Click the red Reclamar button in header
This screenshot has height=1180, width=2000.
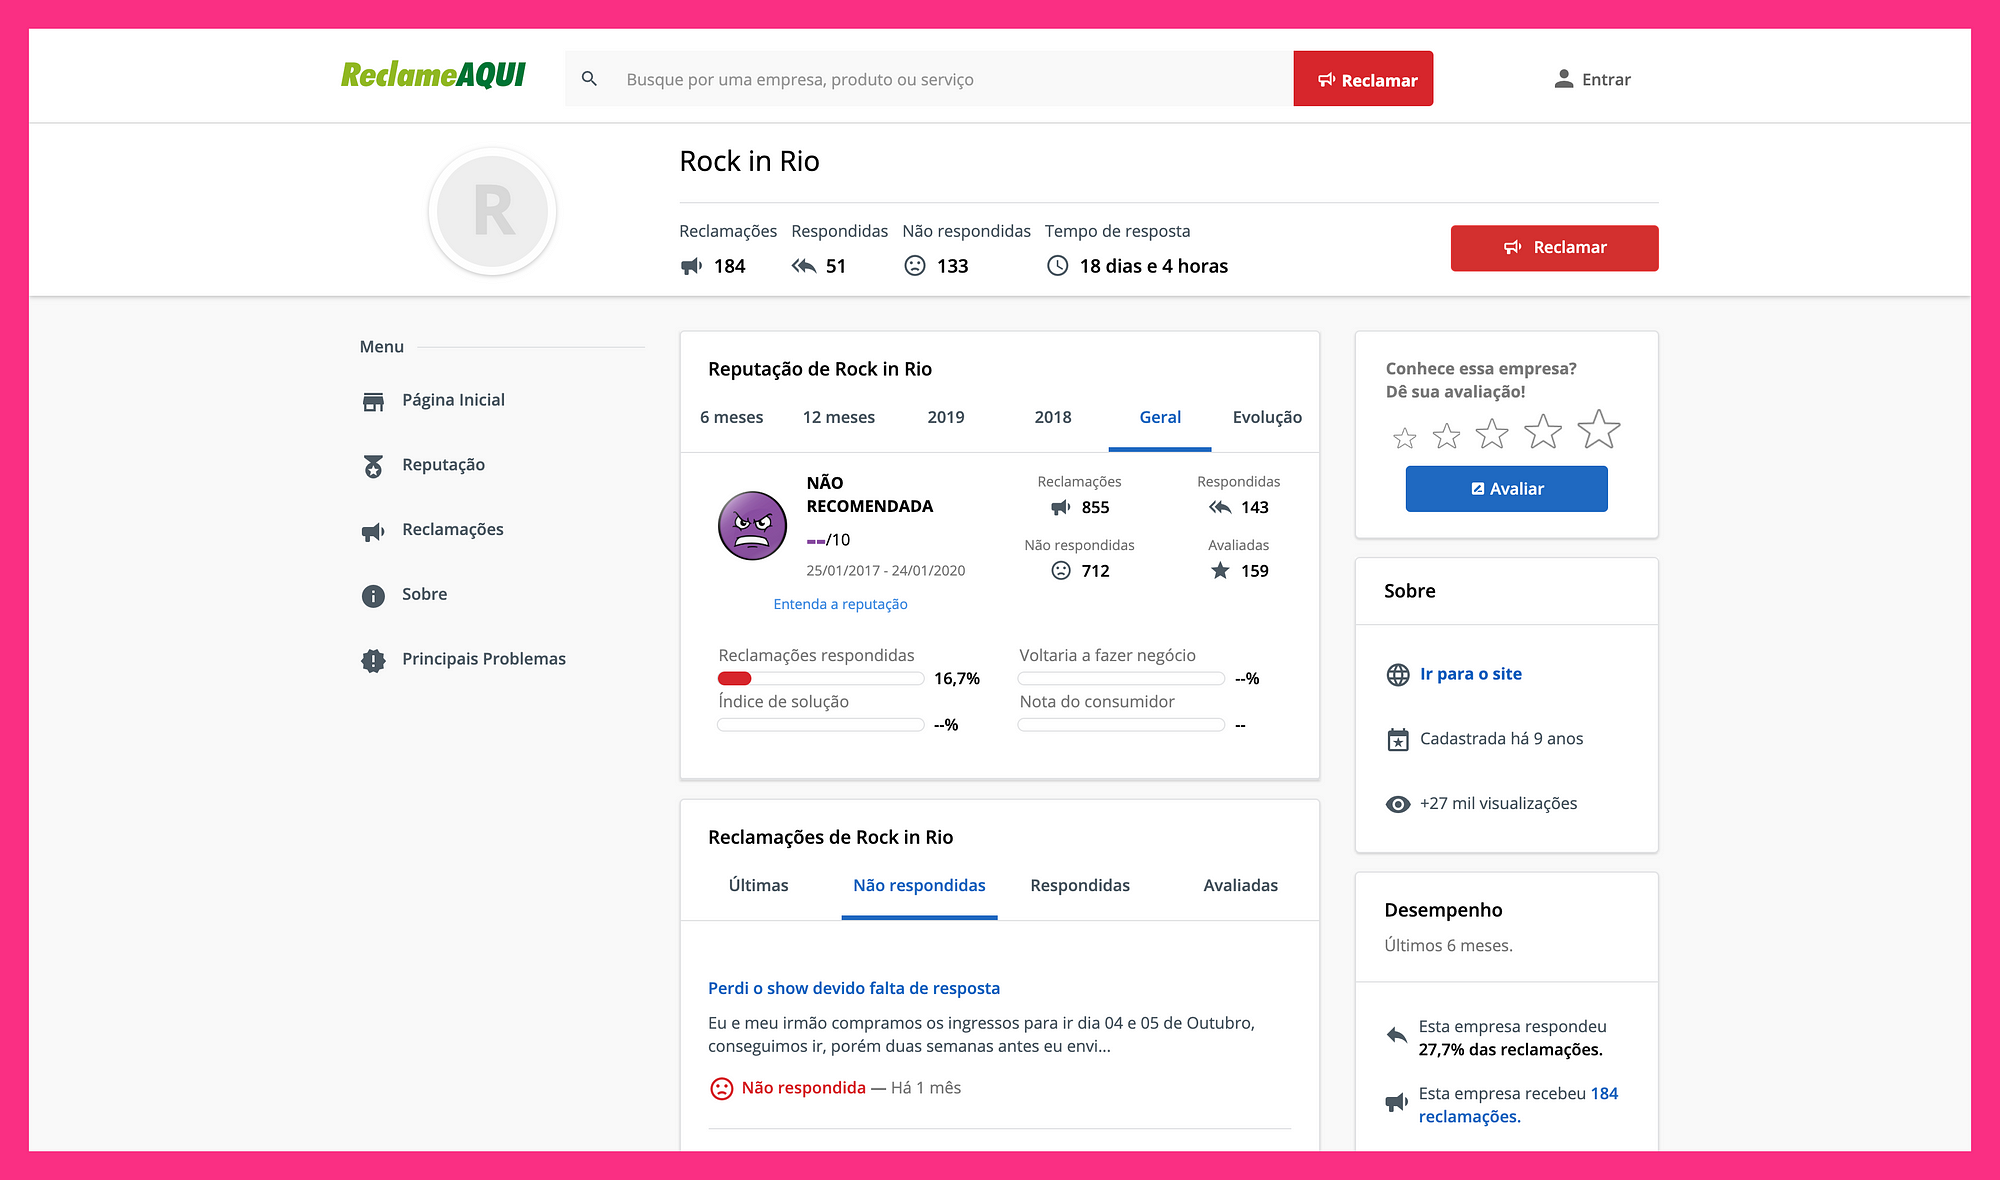(1363, 79)
